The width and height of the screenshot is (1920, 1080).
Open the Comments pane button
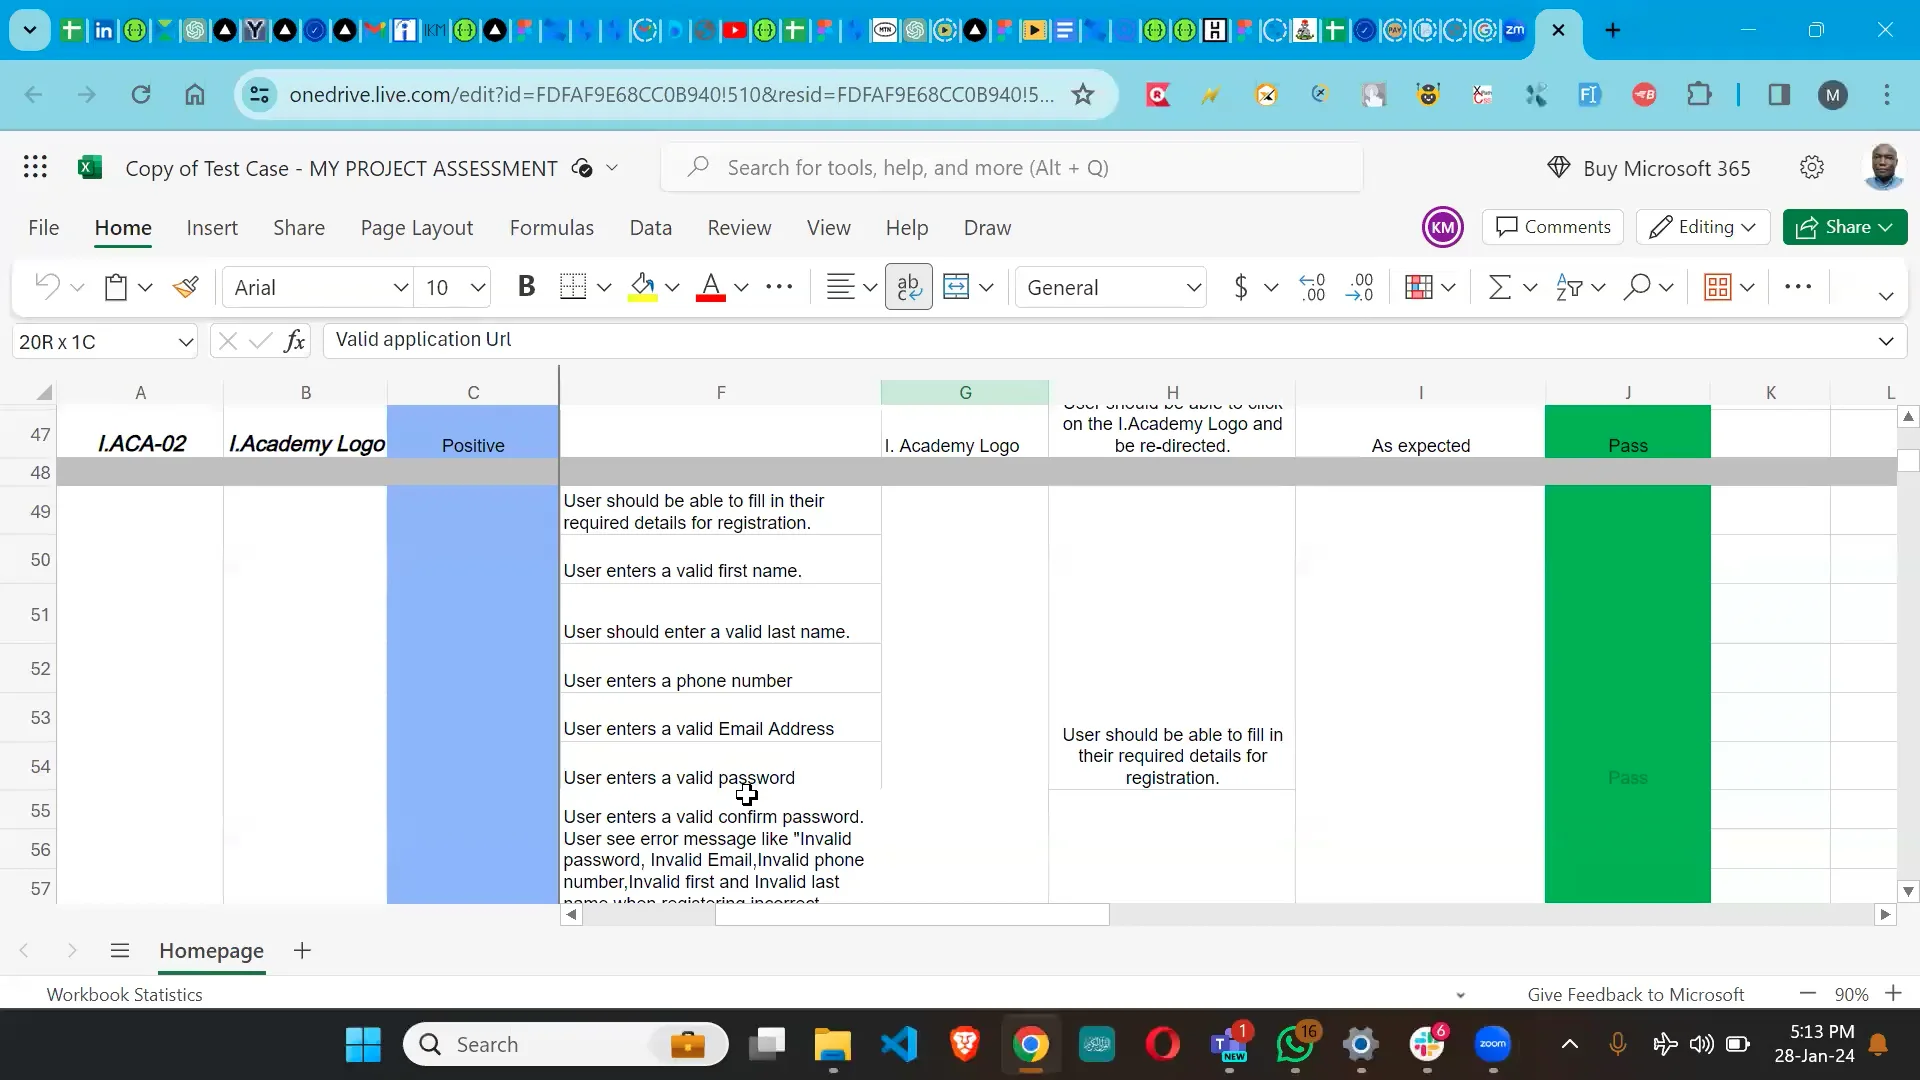point(1553,227)
